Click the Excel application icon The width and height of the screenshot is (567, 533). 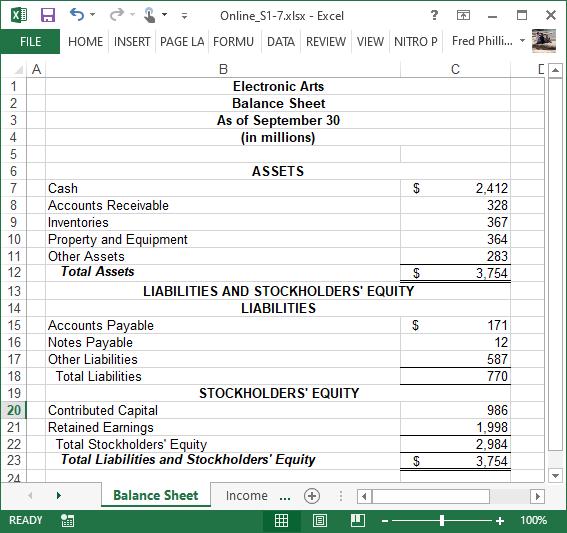pos(18,15)
